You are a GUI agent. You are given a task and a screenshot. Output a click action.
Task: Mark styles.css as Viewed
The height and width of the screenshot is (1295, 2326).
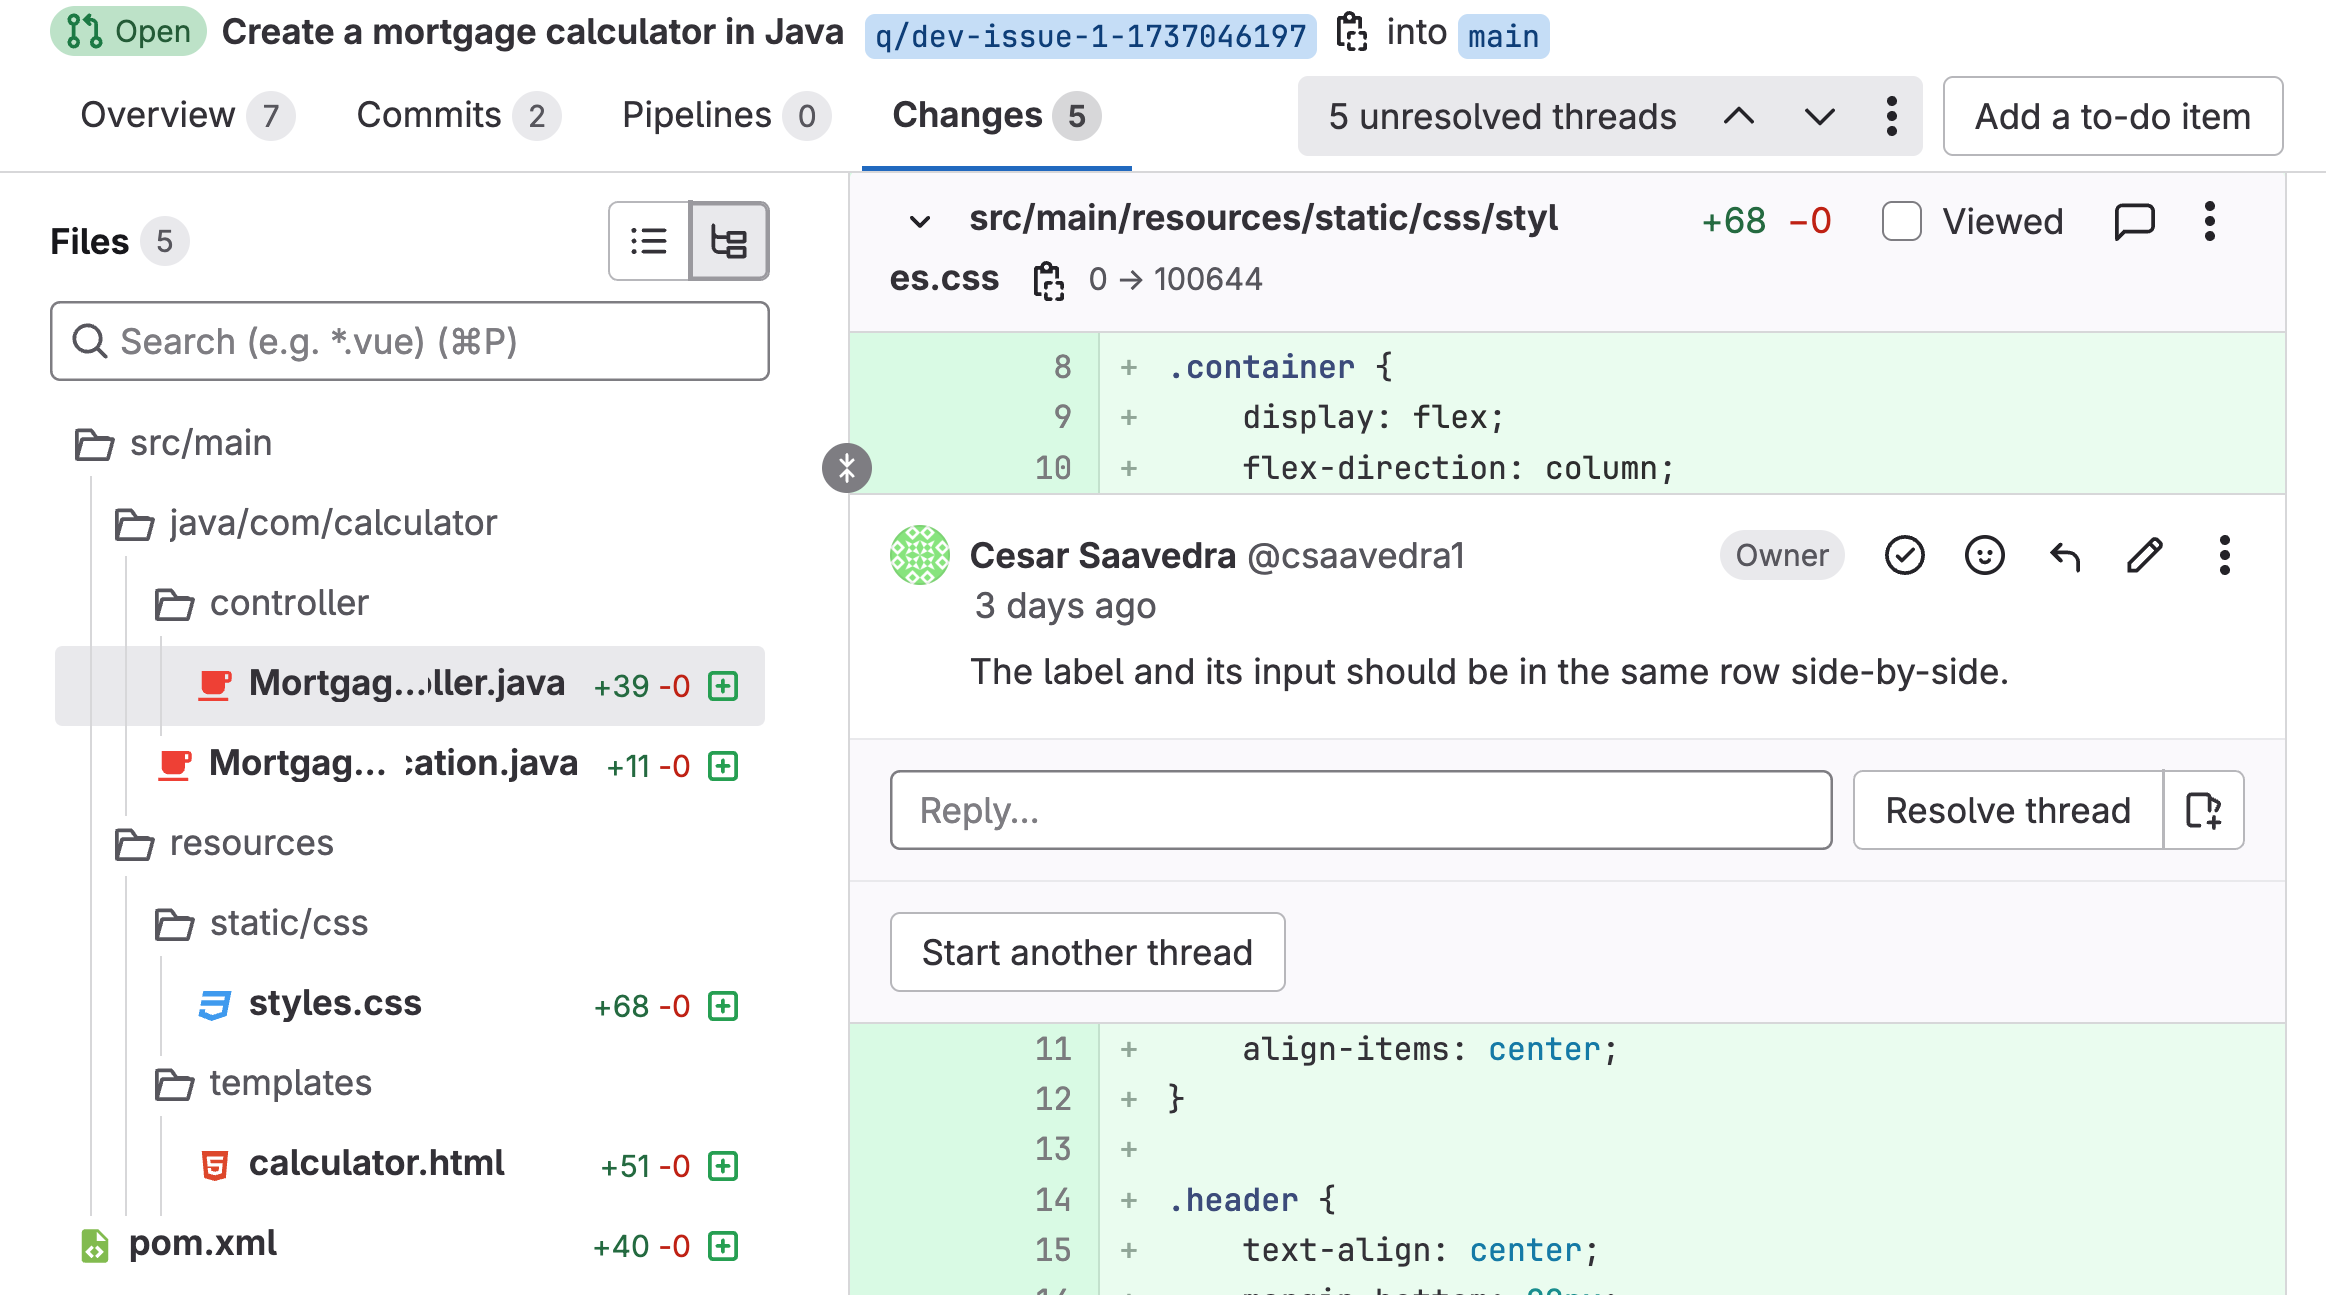pos(1901,221)
